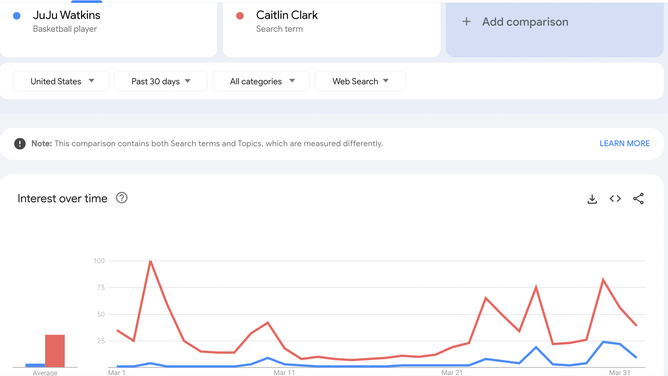Image resolution: width=668 pixels, height=376 pixels.
Task: Click the red dot beside Caitlin Clark
Action: click(x=240, y=16)
